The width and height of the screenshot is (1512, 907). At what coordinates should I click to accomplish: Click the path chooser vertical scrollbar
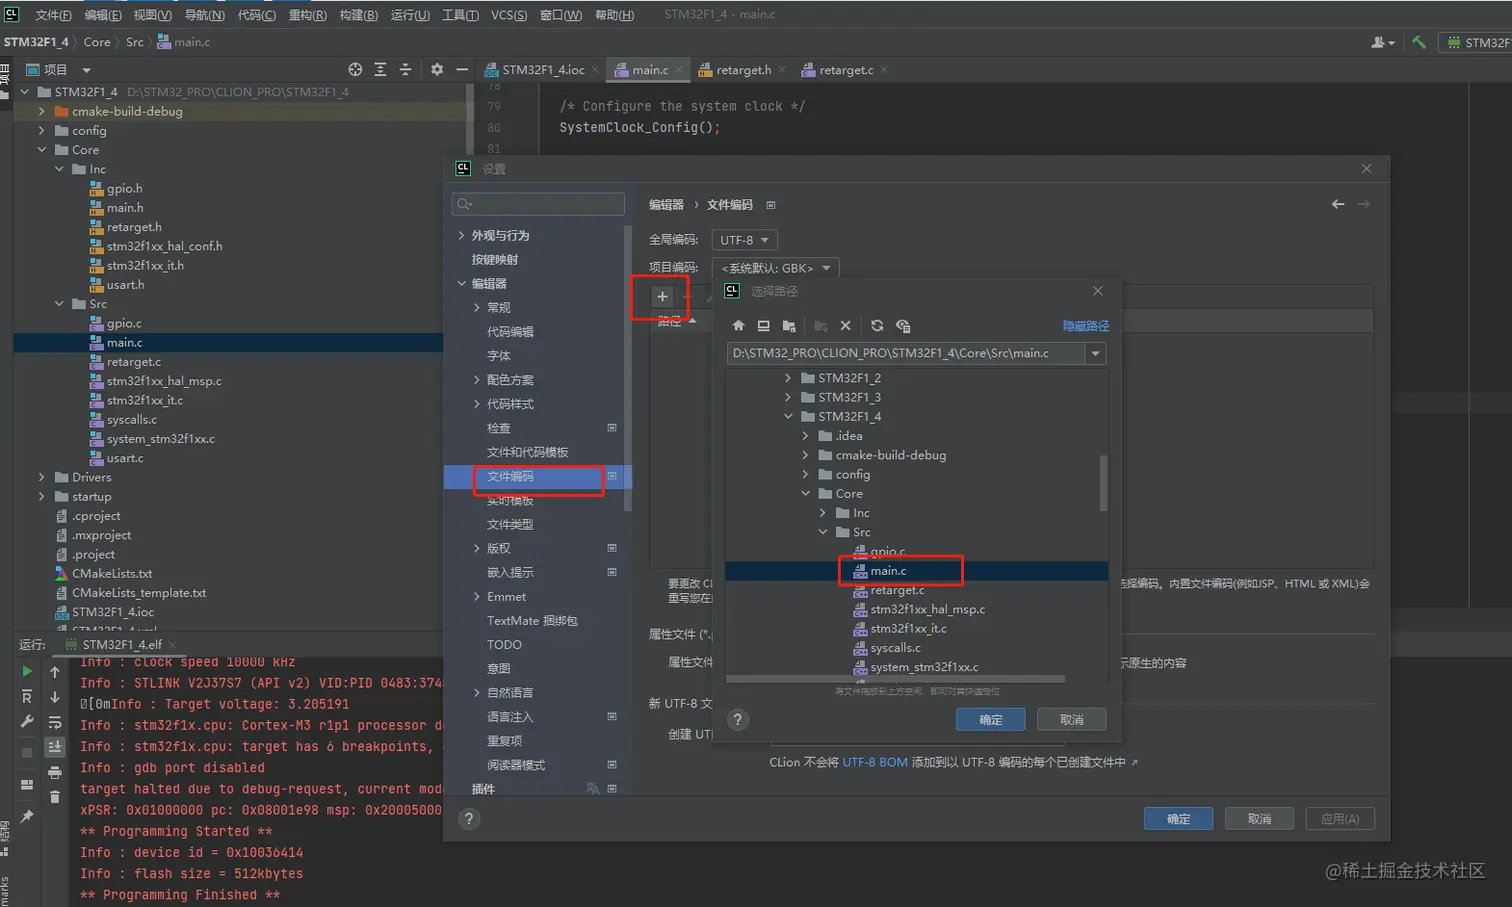coord(1103,483)
